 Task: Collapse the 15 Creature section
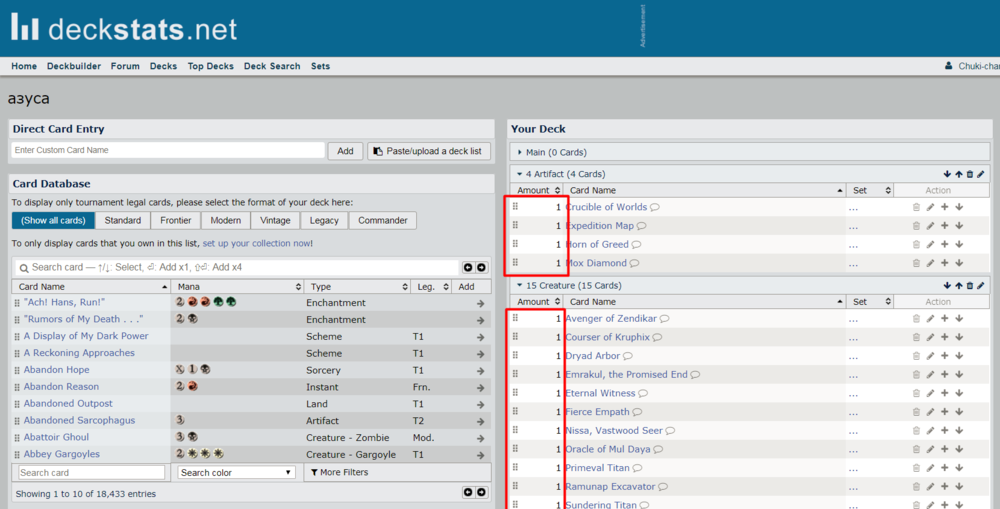click(519, 286)
